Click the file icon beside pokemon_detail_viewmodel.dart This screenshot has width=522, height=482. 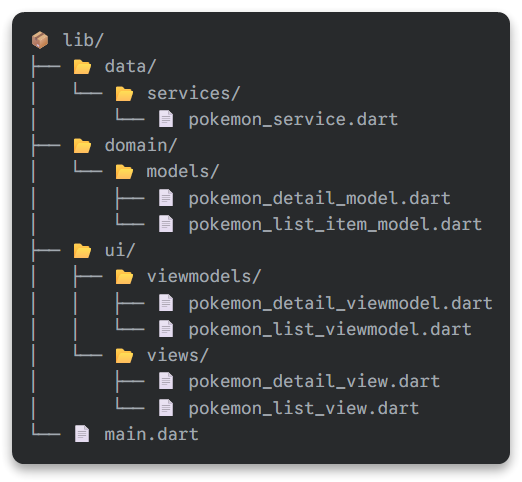166,303
